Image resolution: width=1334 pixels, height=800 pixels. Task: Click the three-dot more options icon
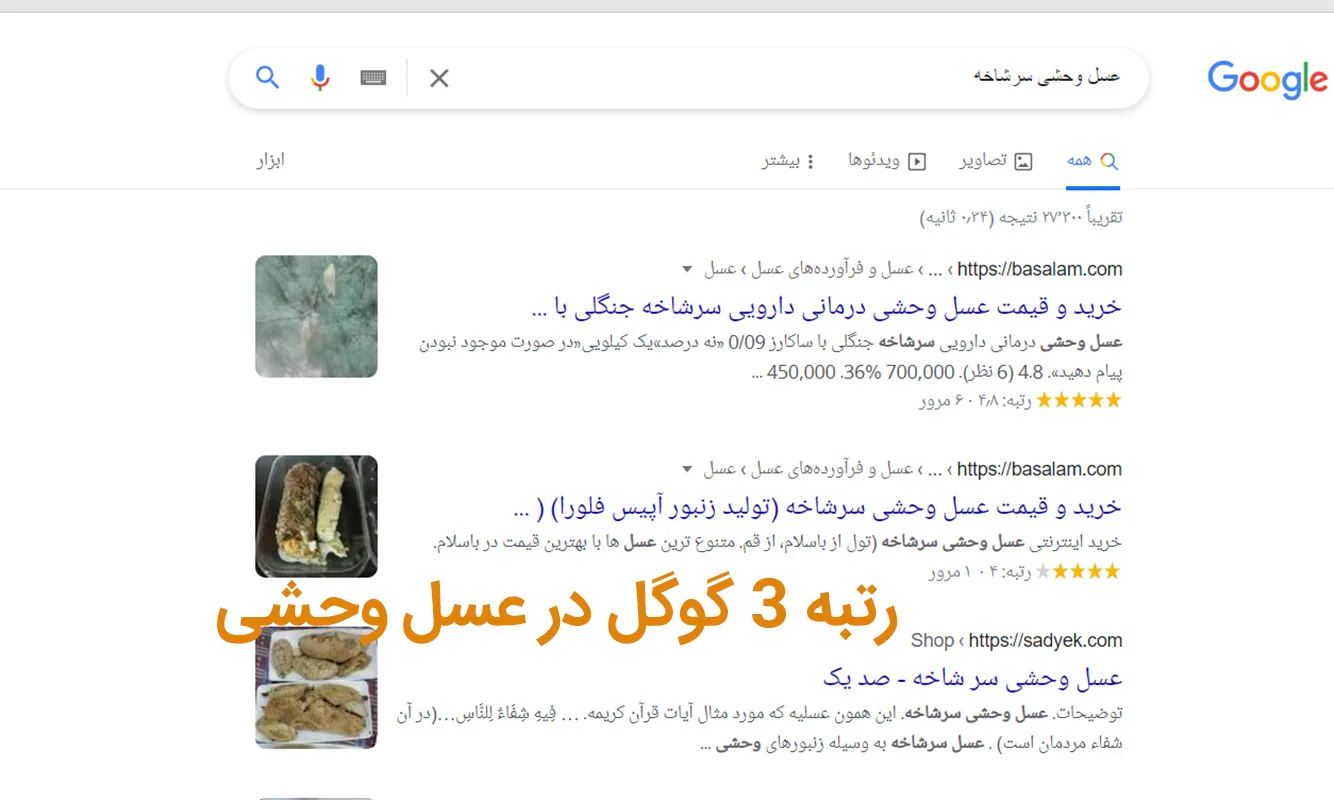(810, 161)
